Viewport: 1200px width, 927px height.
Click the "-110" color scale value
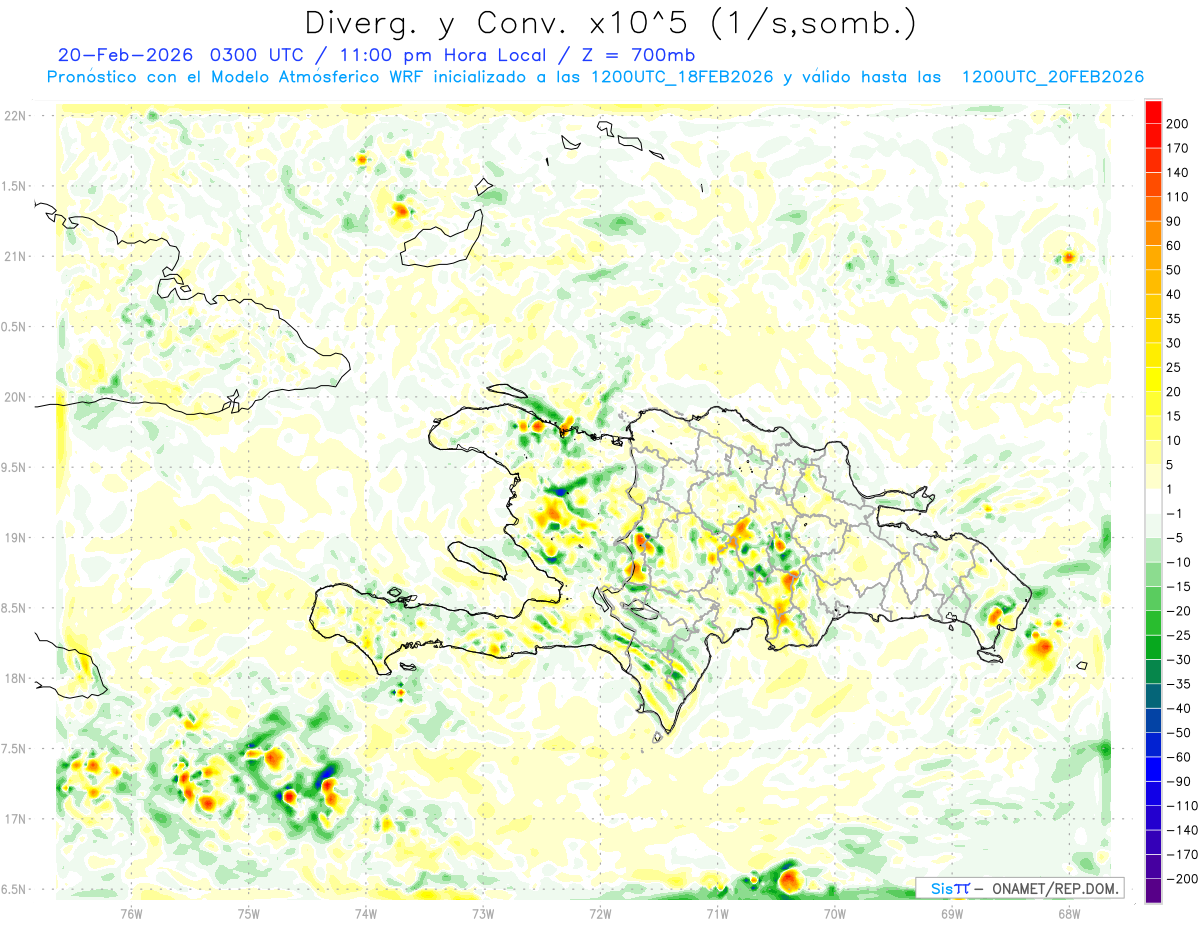(x=1180, y=806)
